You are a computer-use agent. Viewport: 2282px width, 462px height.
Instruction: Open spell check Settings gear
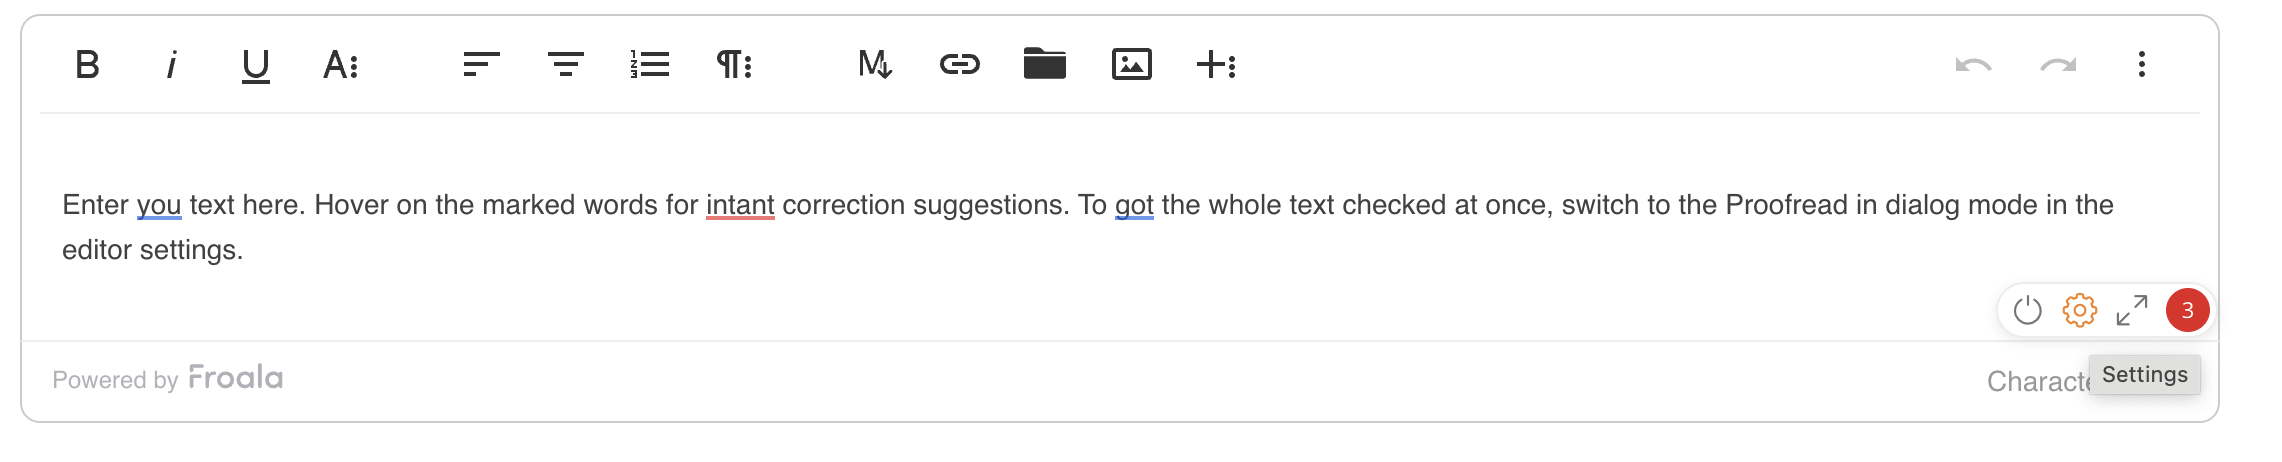pos(2080,310)
